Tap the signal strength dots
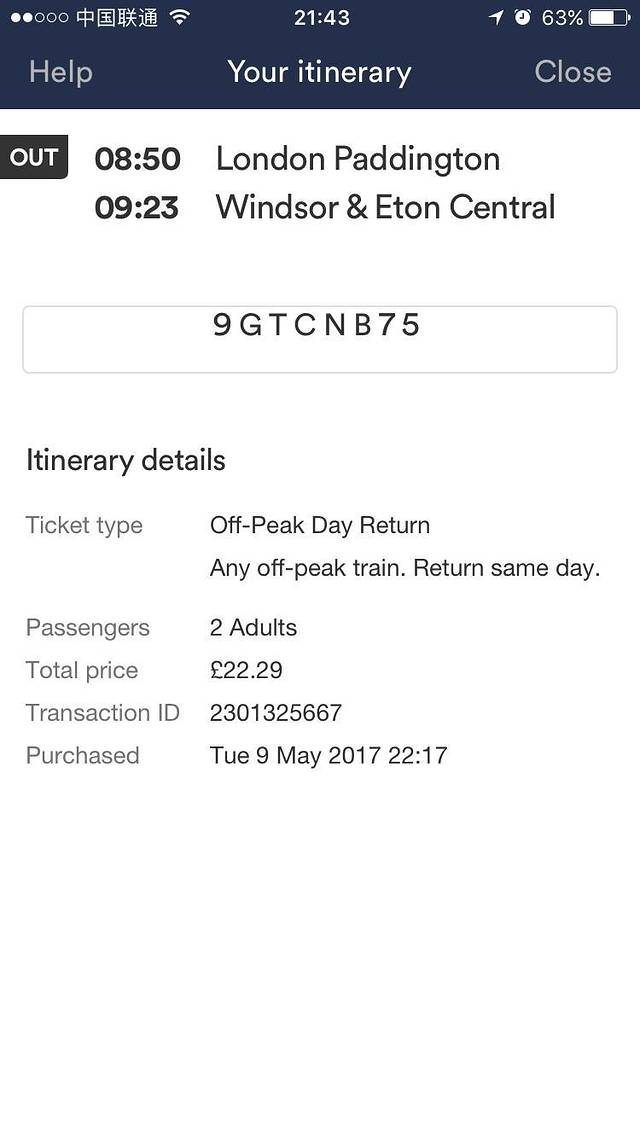This screenshot has width=640, height=1138. point(39,18)
